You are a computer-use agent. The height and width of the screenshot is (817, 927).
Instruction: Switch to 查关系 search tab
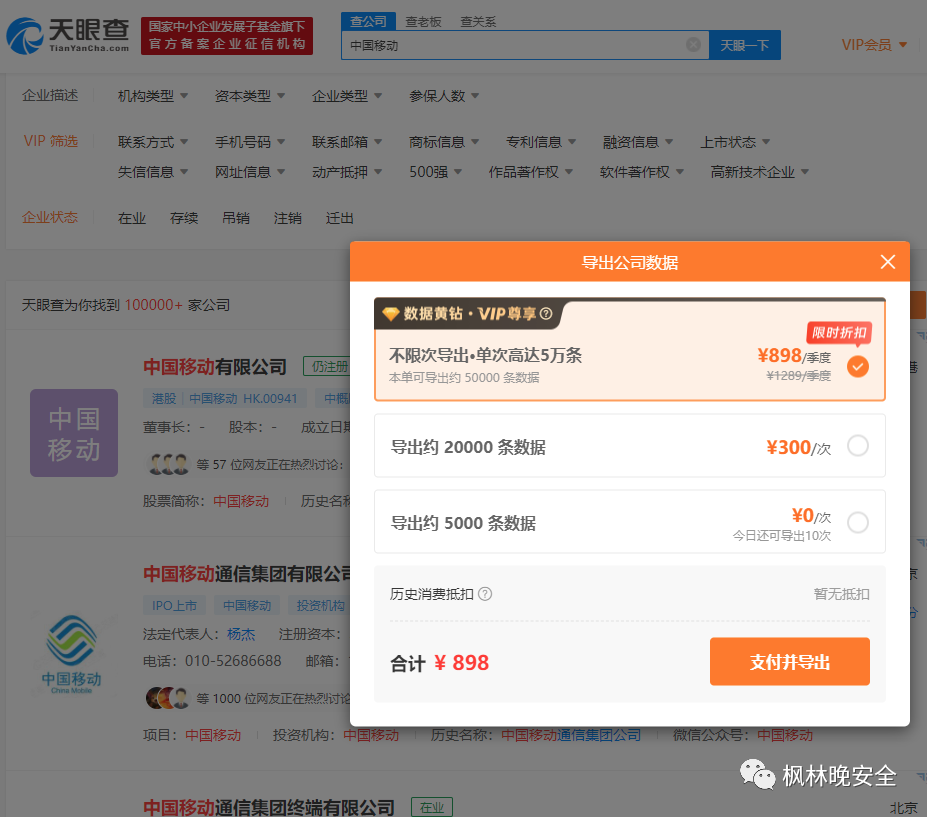pyautogui.click(x=478, y=22)
